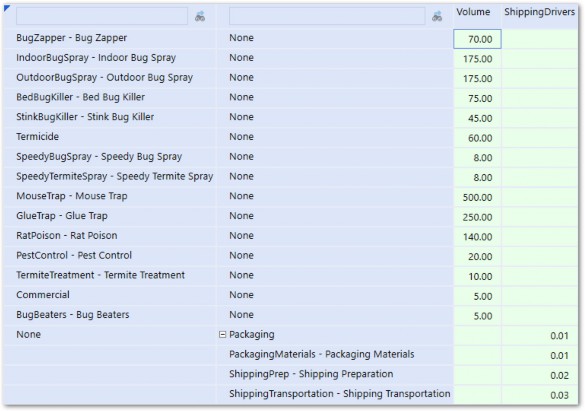Click the first column search binoculars icon
This screenshot has width=585, height=411.
tap(200, 16)
